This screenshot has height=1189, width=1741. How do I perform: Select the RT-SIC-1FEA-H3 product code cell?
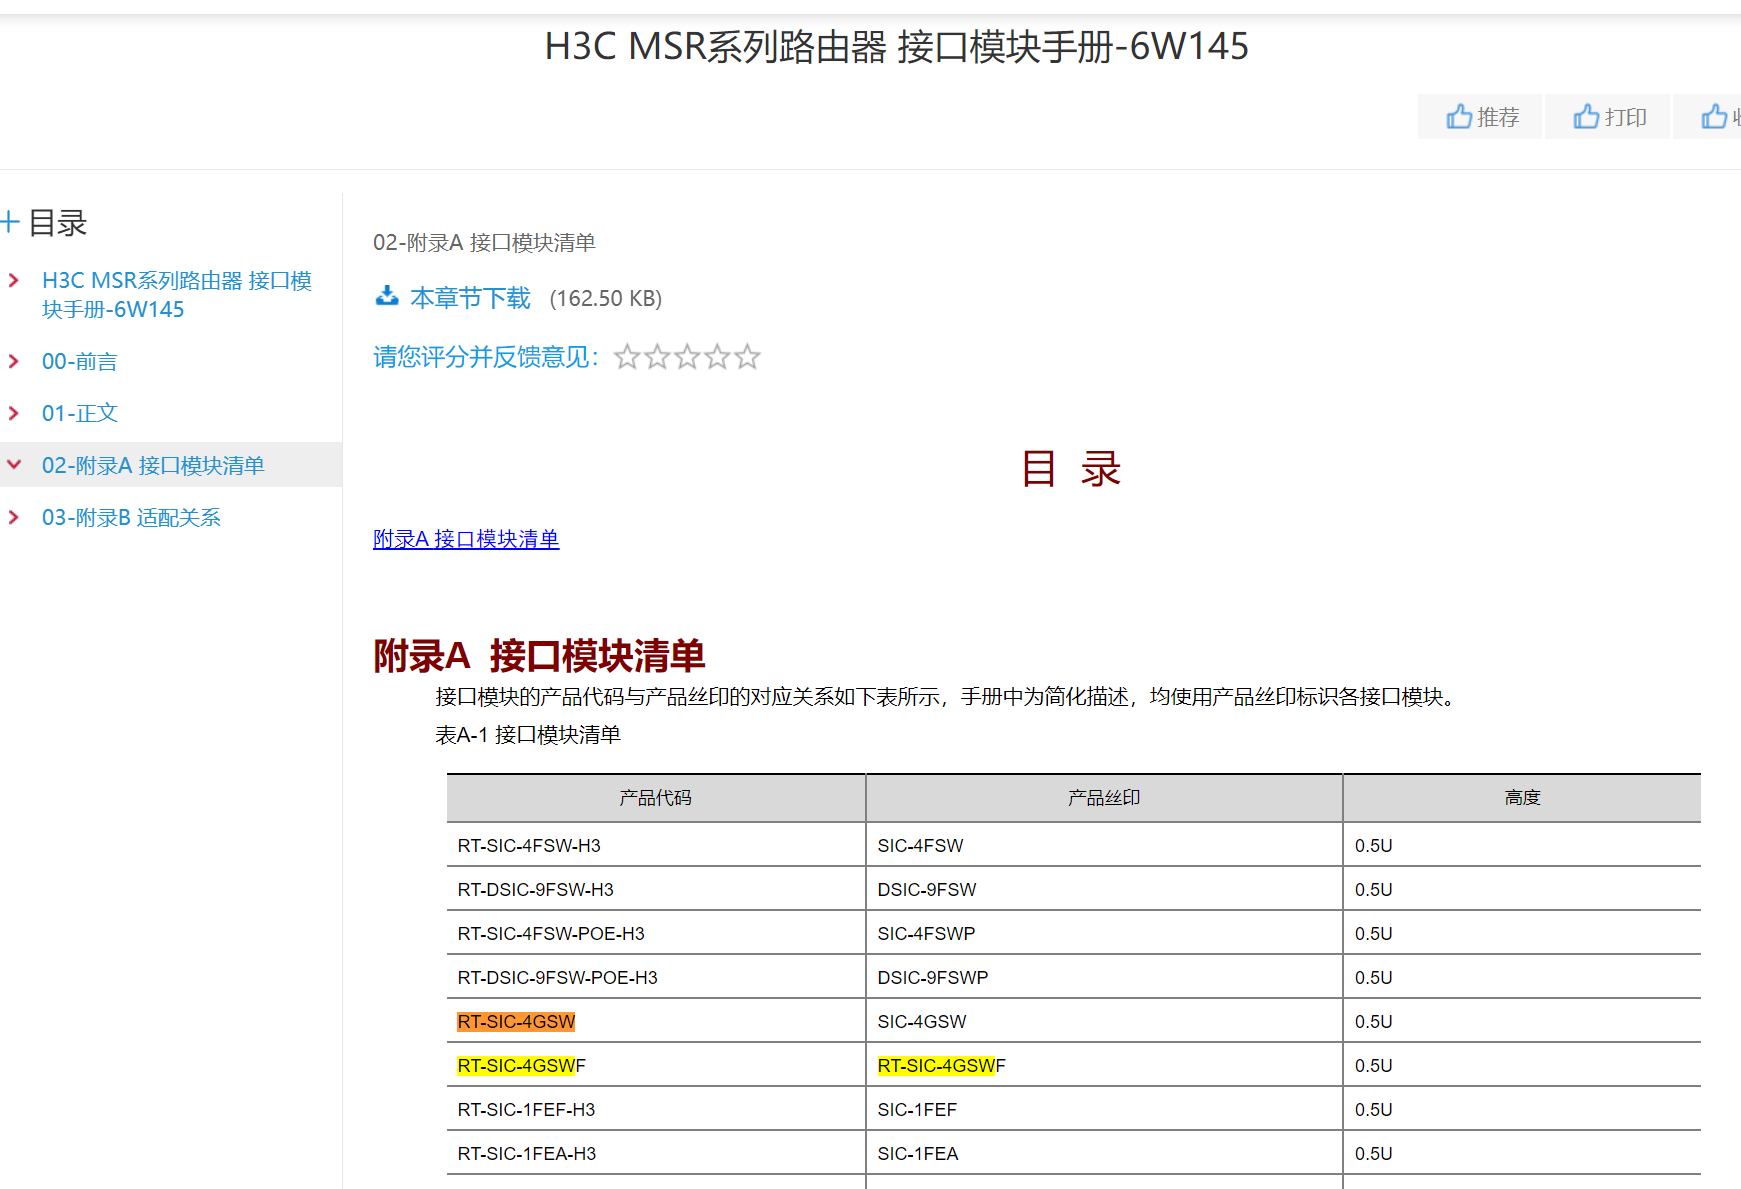point(656,1153)
